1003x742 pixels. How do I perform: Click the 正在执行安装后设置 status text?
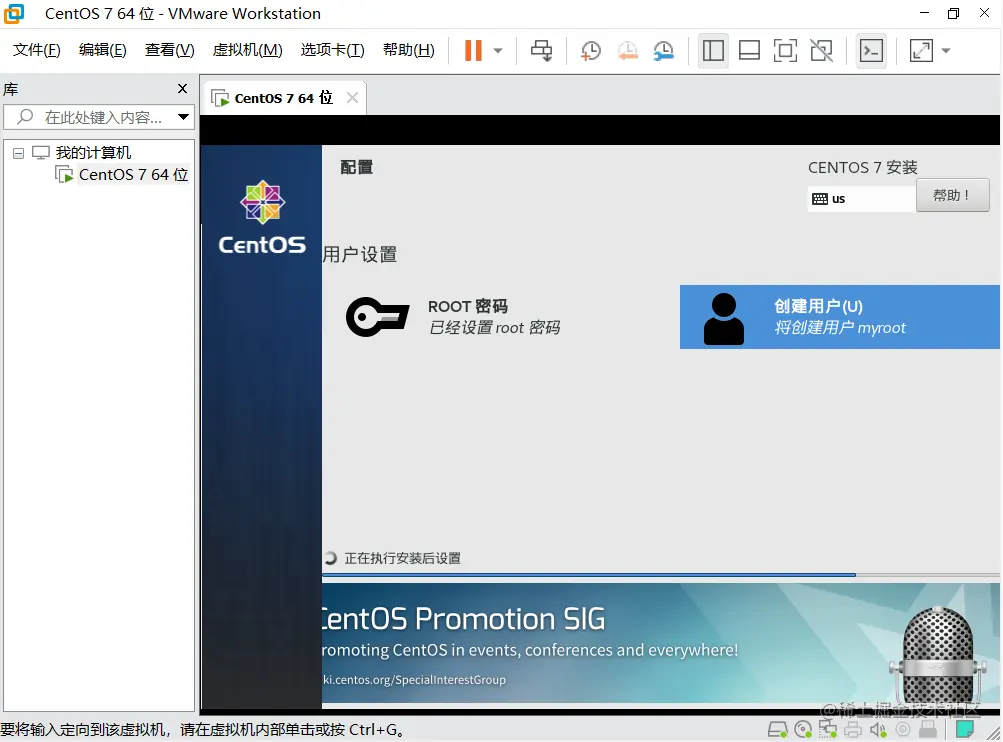[402, 558]
